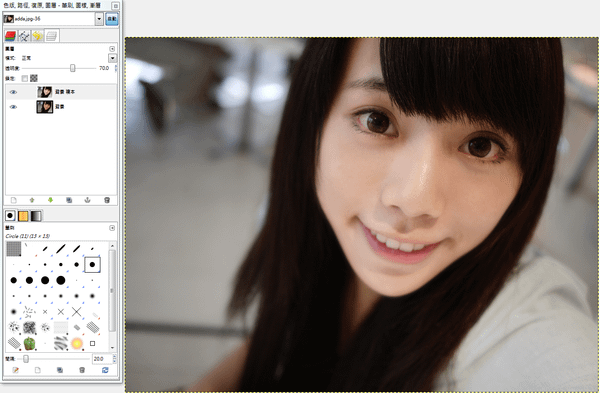Click the blue Auto button
The image size is (600, 393).
tap(112, 19)
